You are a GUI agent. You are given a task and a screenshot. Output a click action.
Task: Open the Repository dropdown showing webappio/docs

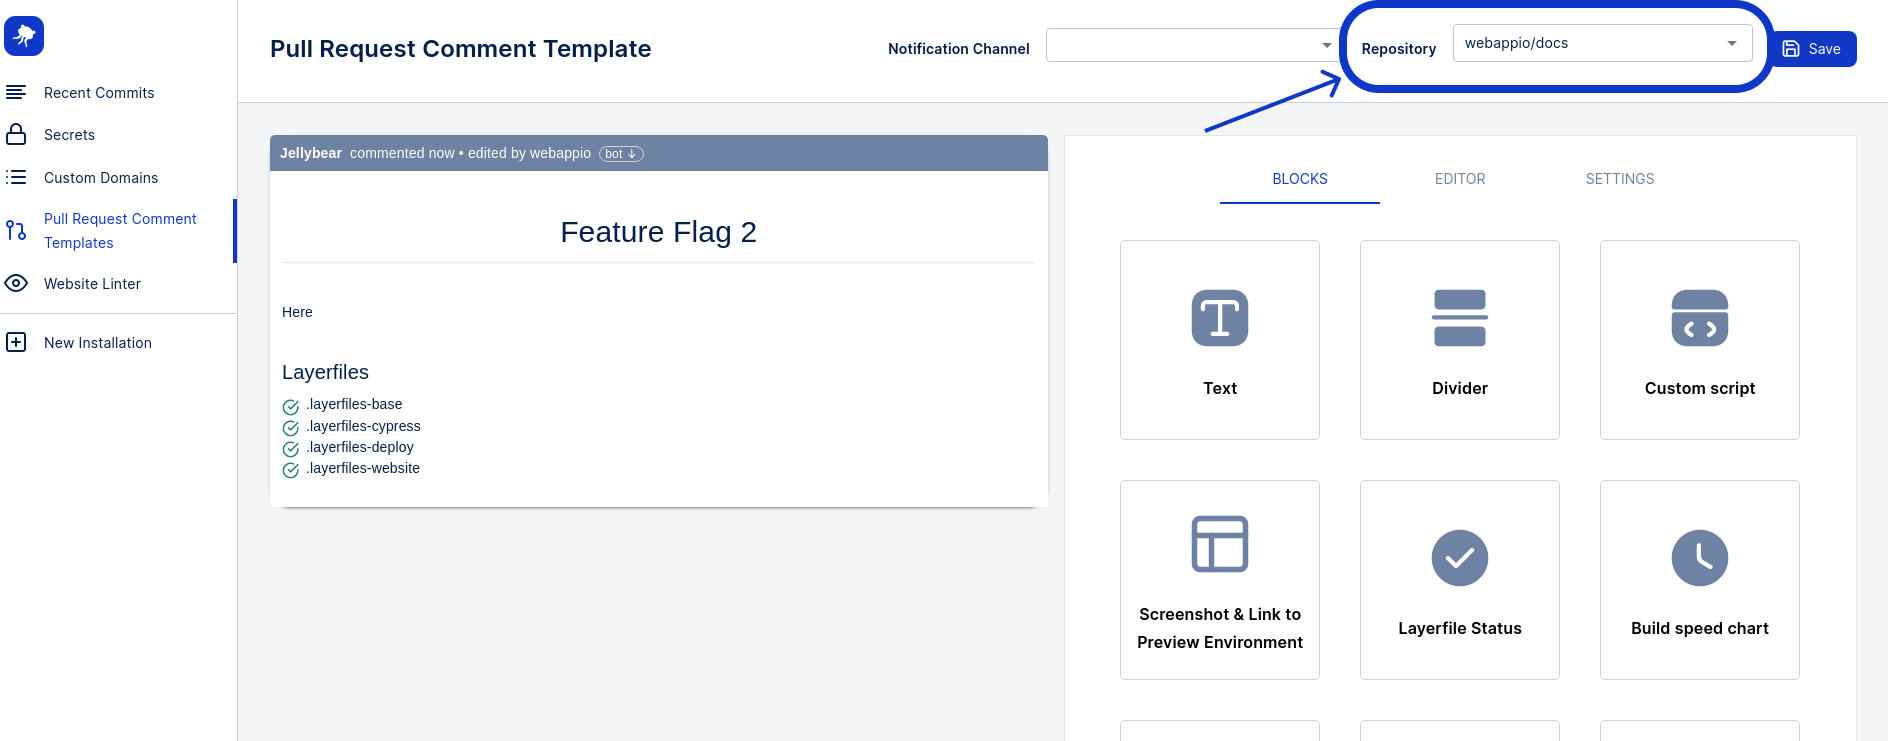(x=1602, y=43)
